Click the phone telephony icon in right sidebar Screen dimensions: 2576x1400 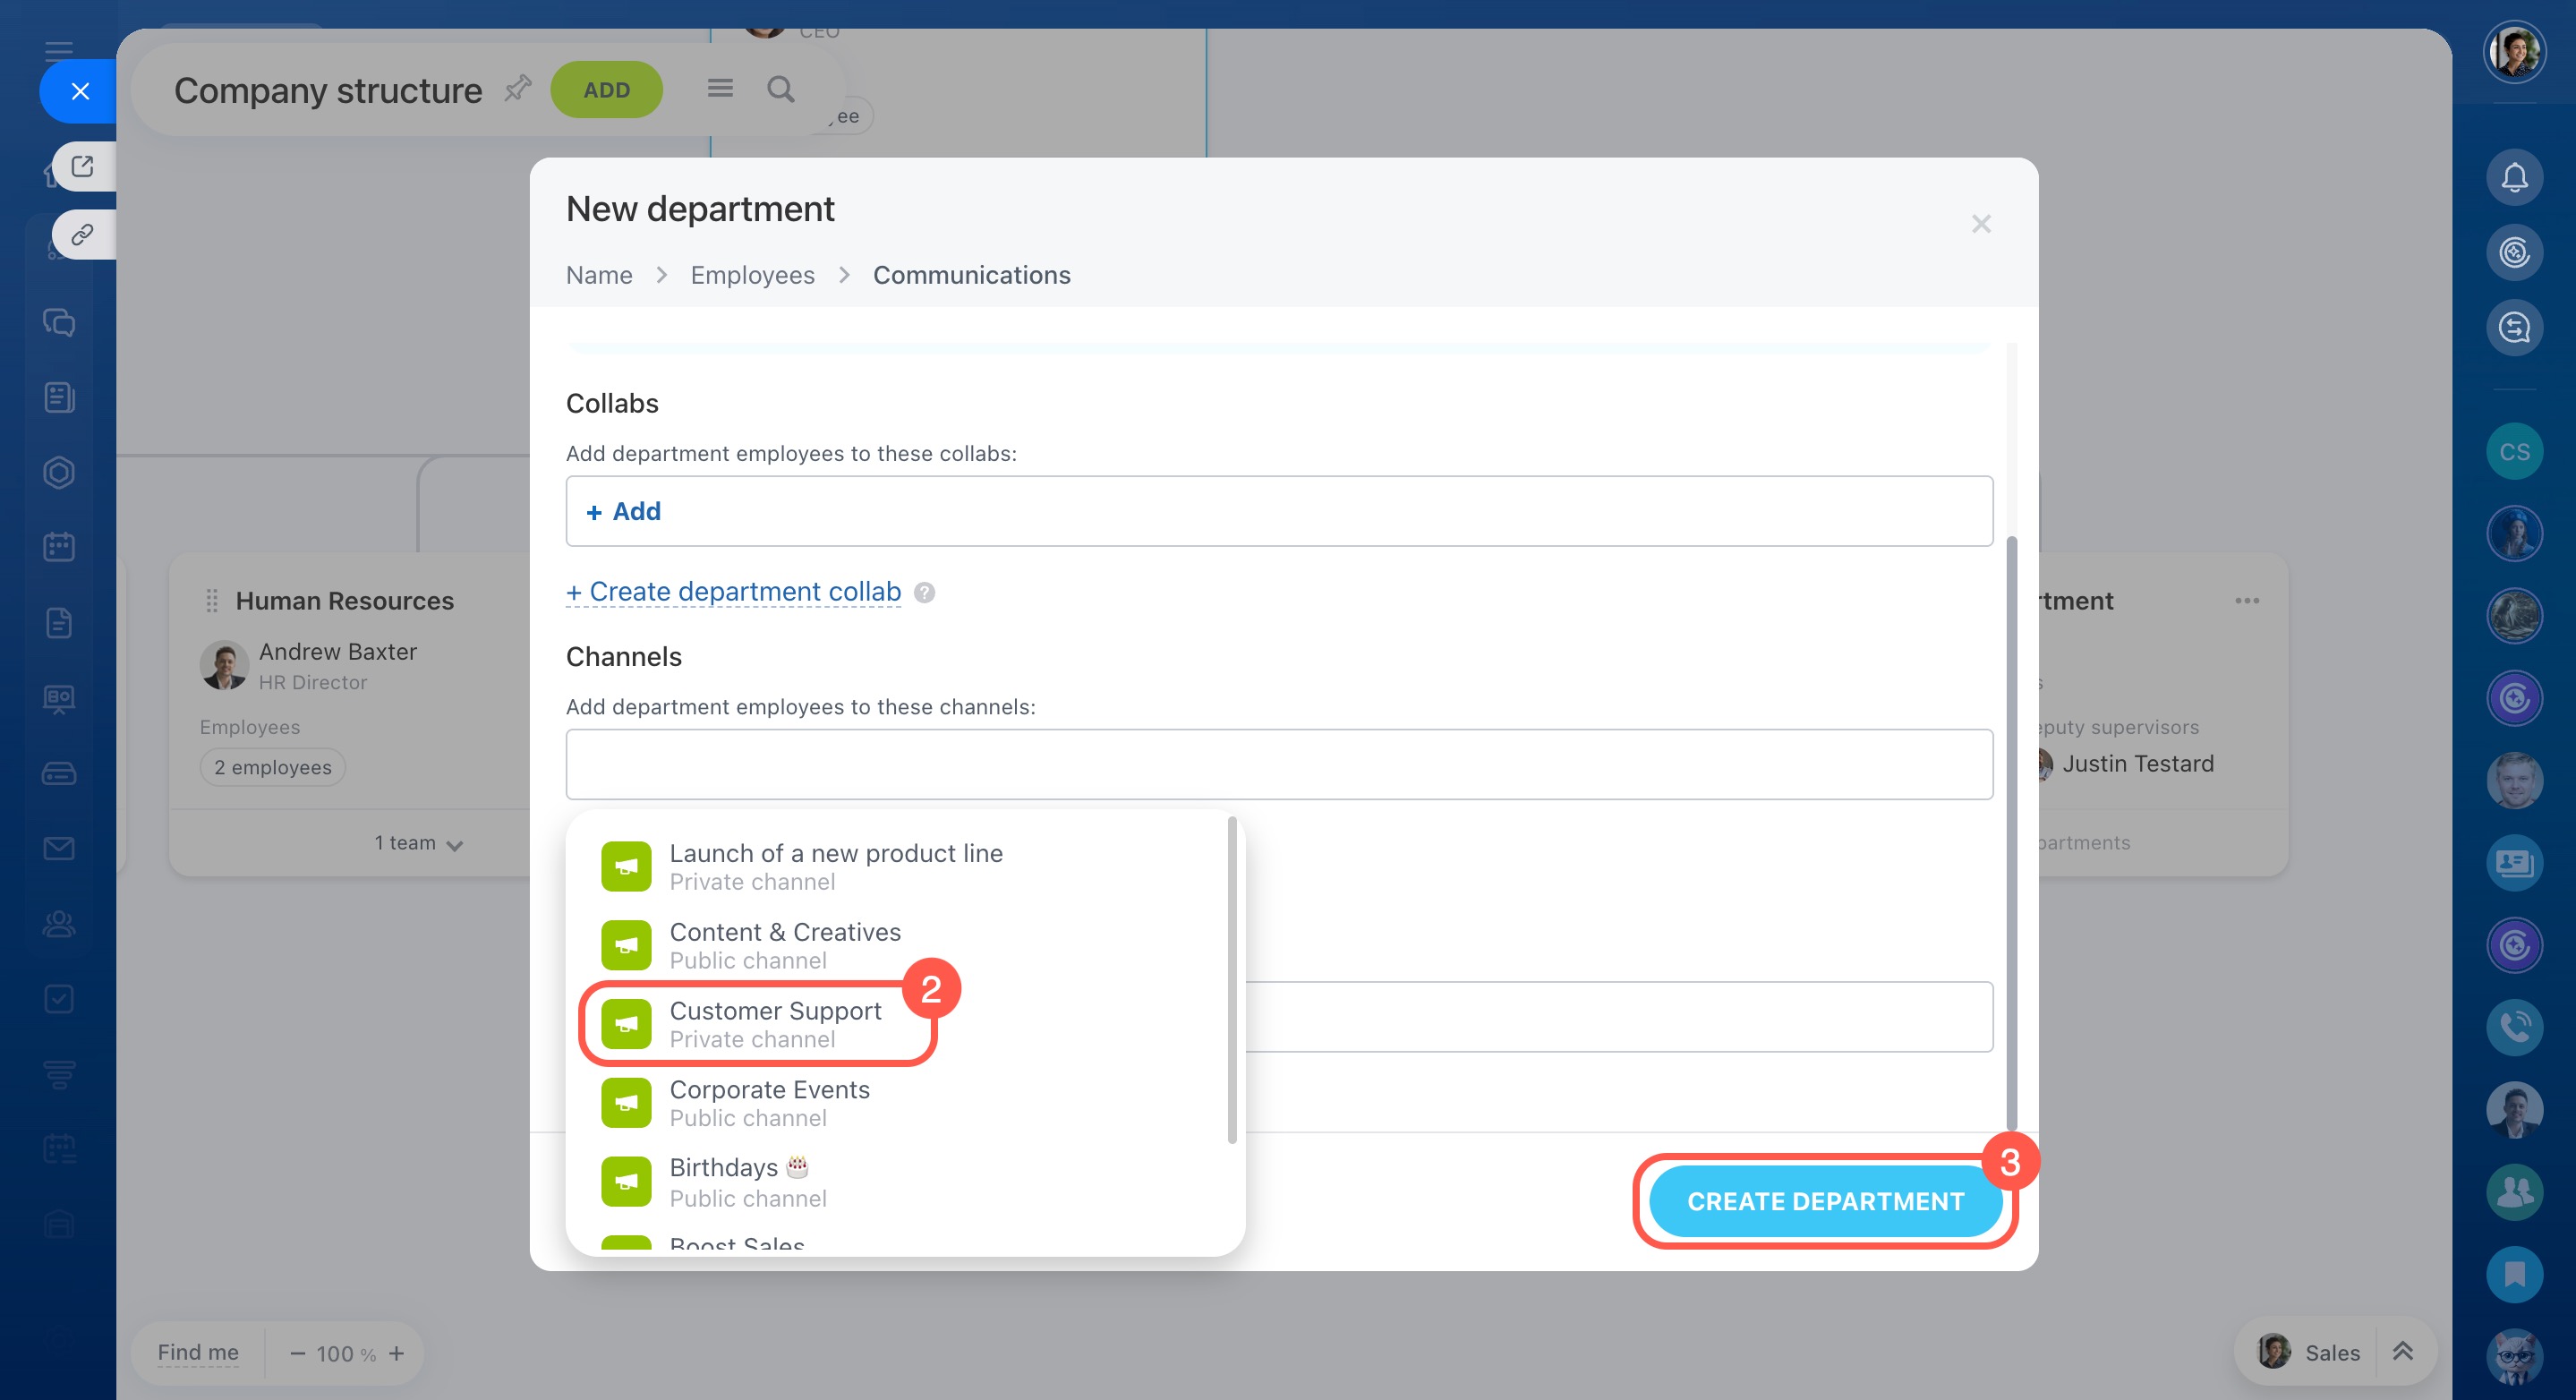(x=2513, y=1027)
